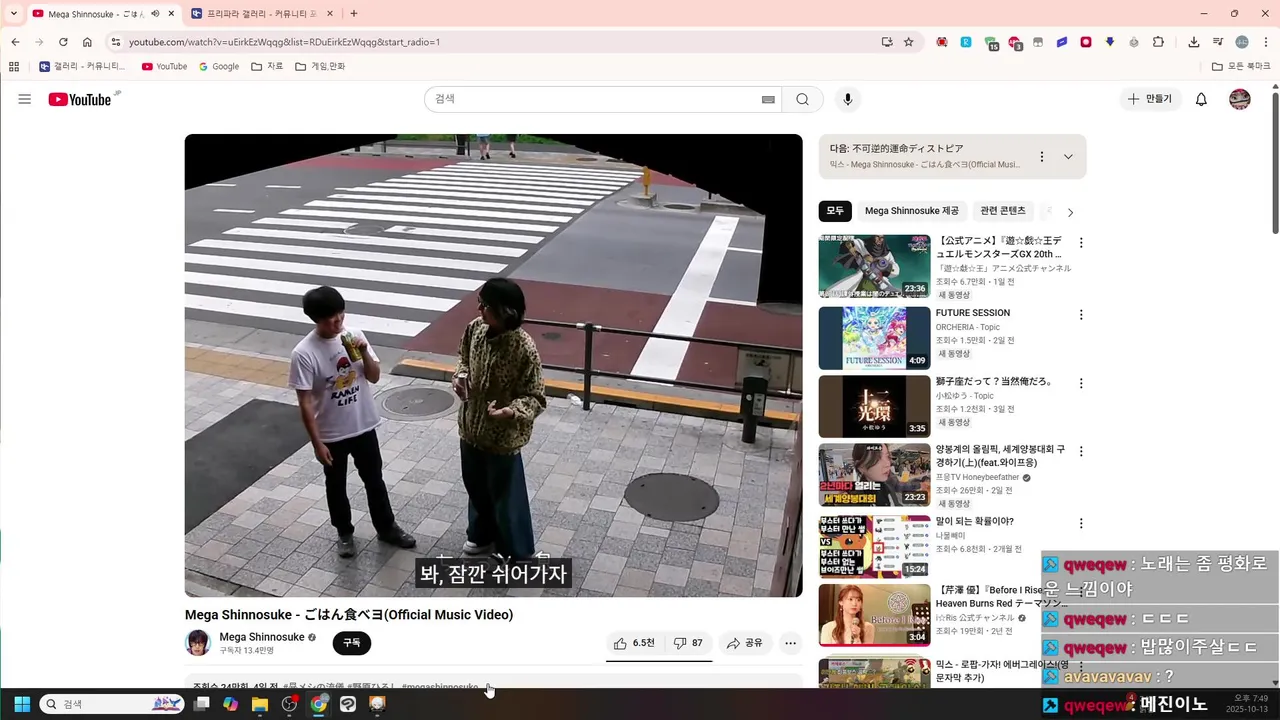Image resolution: width=1280 pixels, height=720 pixels.
Task: Install app icon in the address bar
Action: [x=887, y=42]
